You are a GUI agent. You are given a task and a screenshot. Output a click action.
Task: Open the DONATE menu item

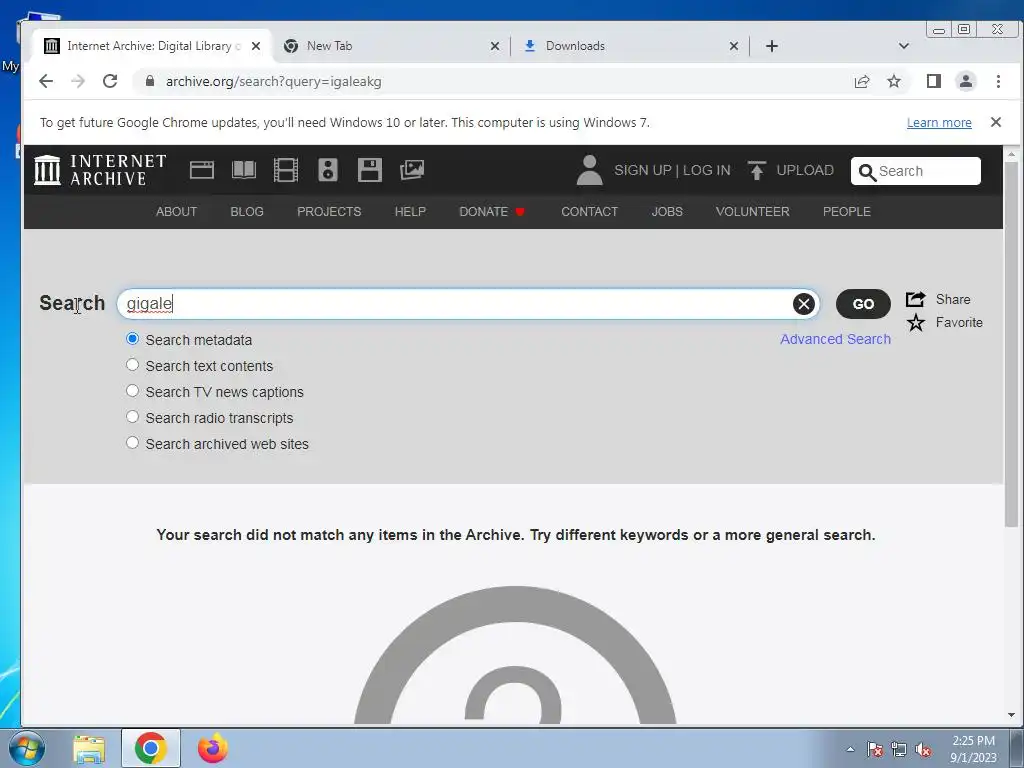coord(492,212)
